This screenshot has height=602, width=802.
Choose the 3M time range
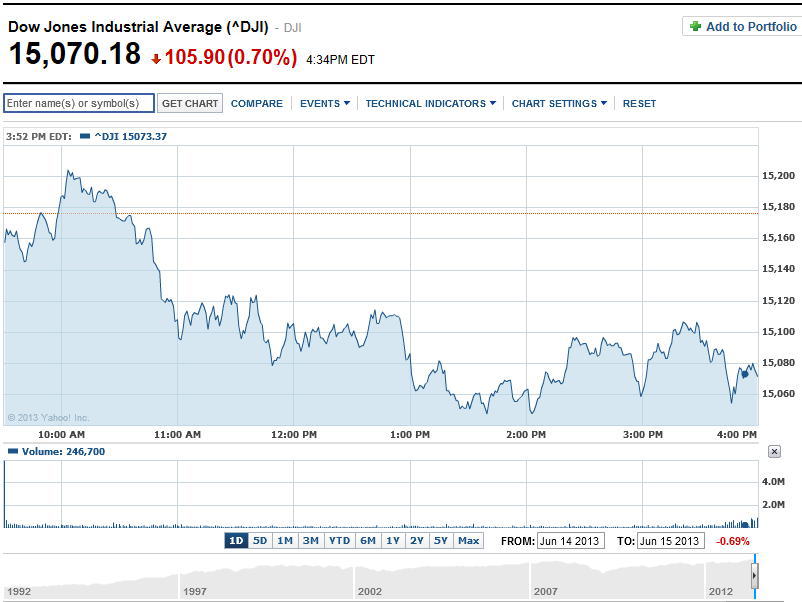coord(310,541)
